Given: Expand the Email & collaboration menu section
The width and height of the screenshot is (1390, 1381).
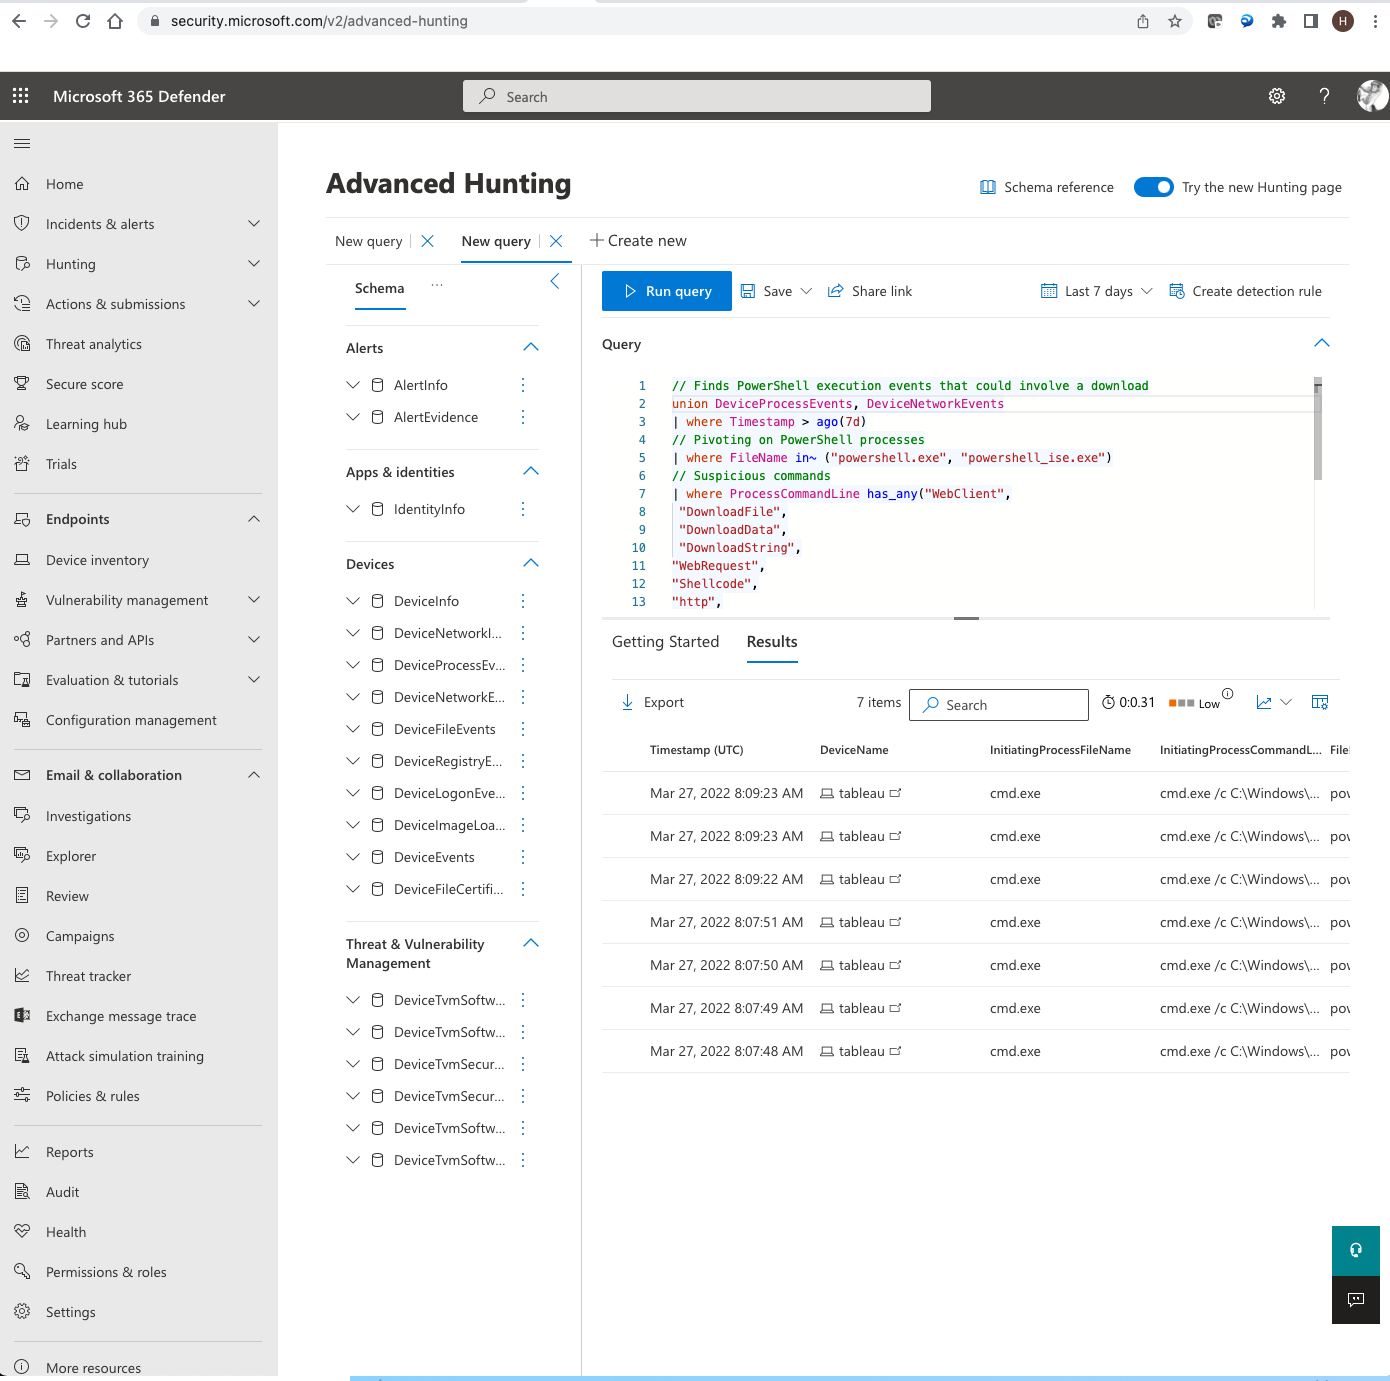Looking at the screenshot, I should (255, 775).
